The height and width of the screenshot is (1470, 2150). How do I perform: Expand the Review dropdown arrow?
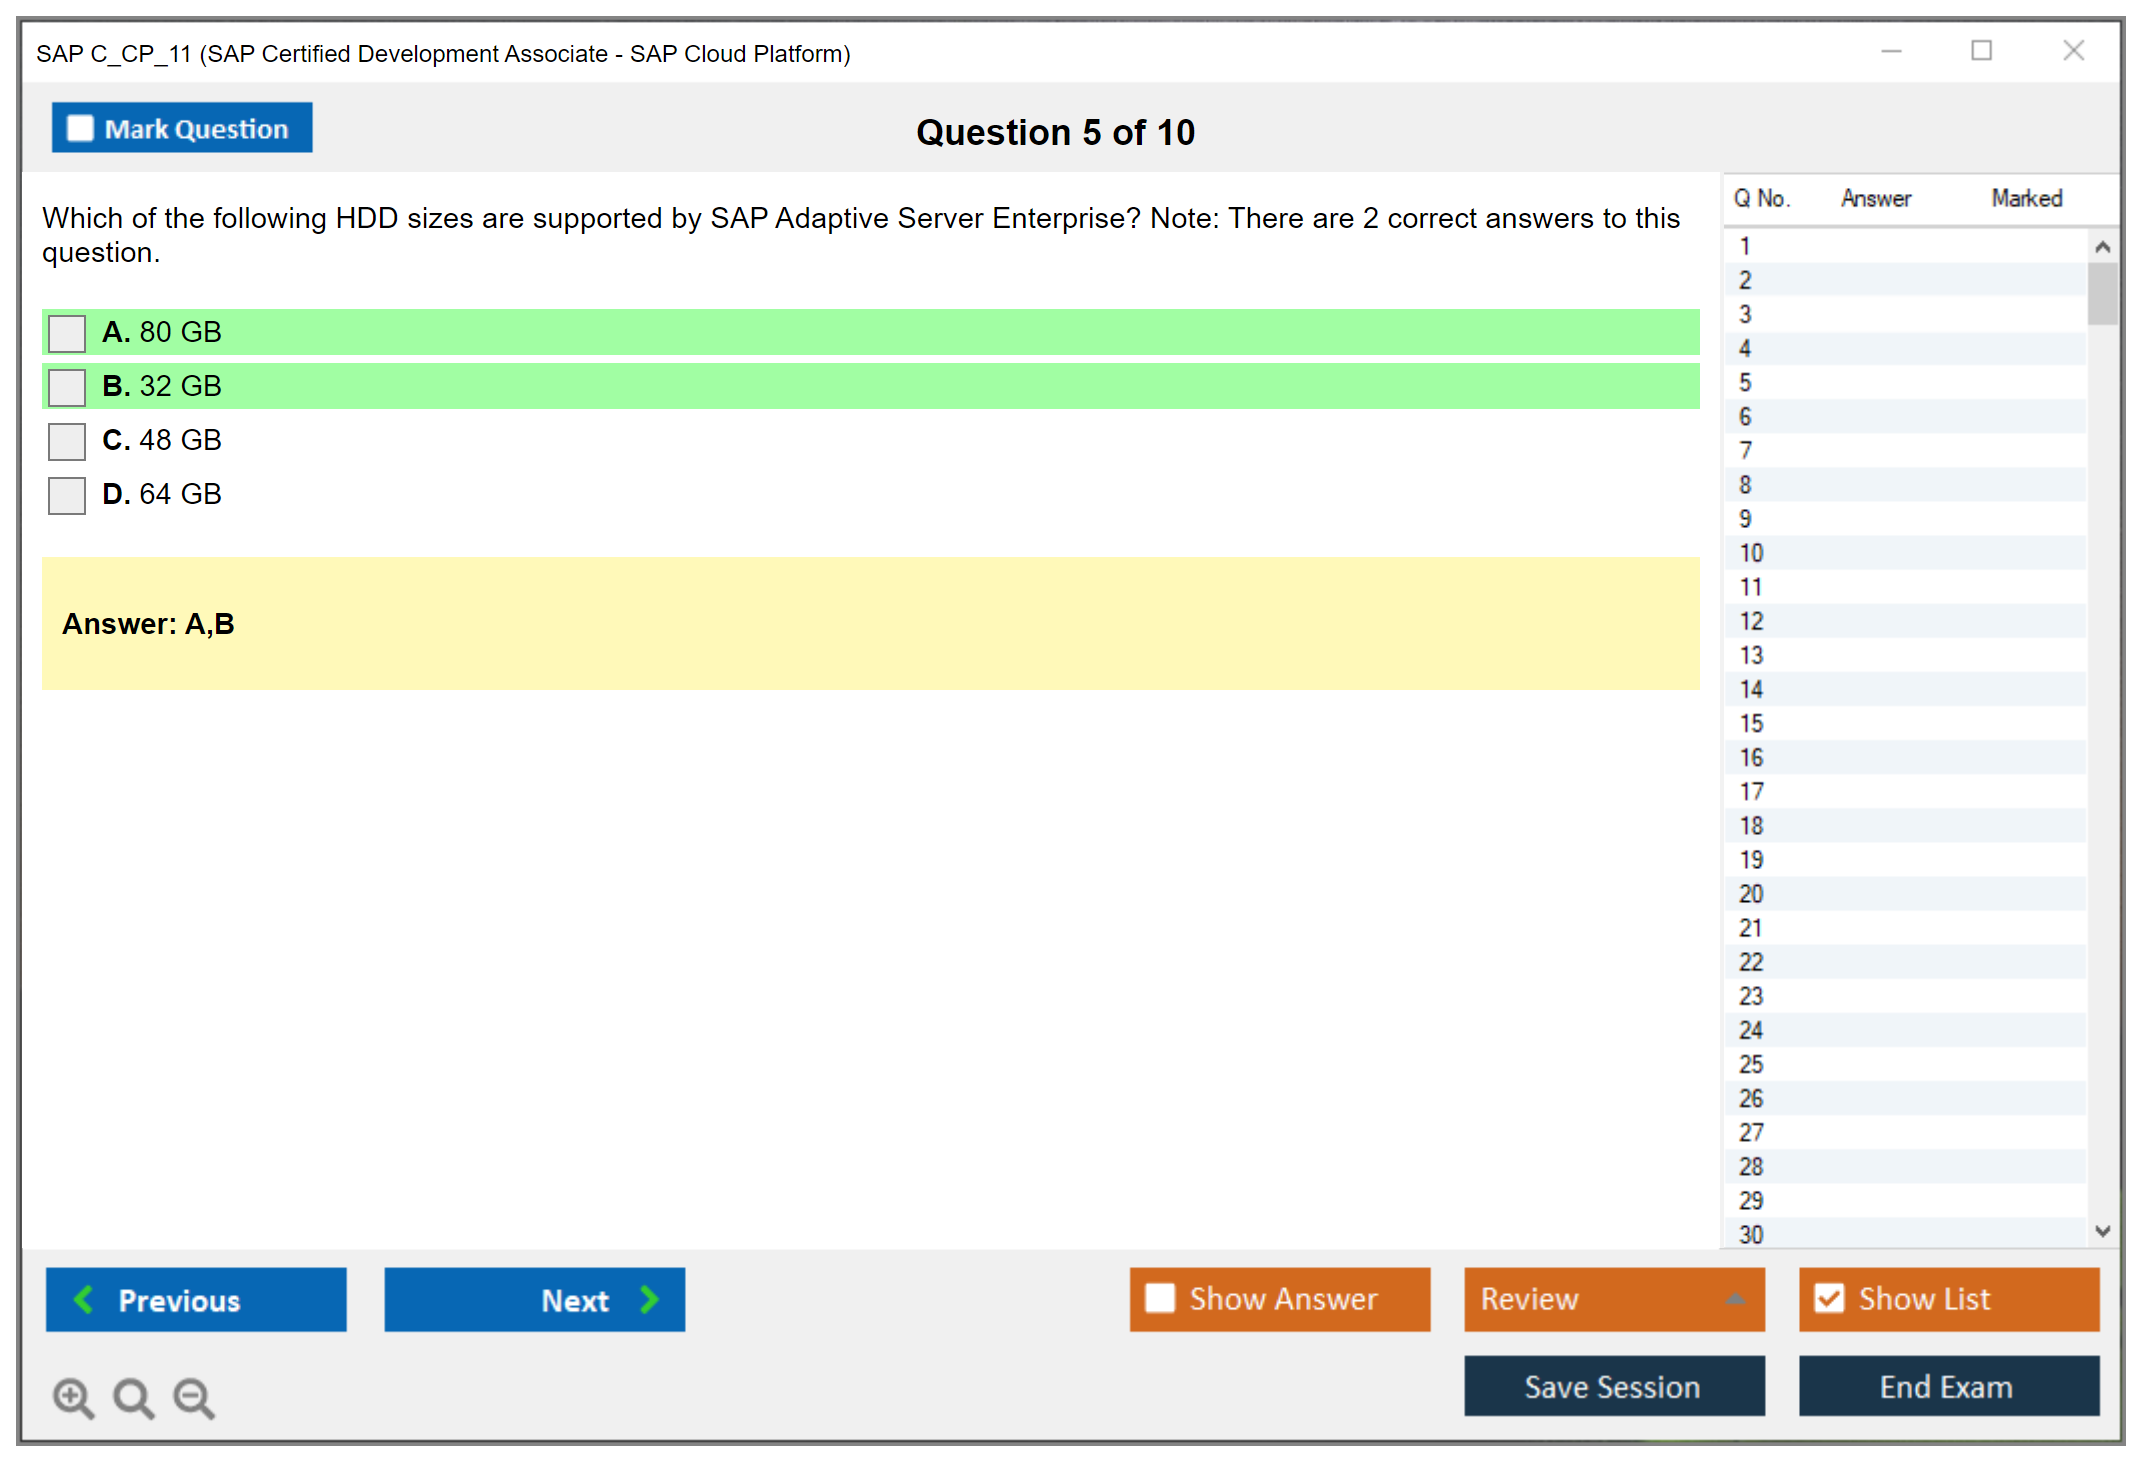click(x=1735, y=1299)
